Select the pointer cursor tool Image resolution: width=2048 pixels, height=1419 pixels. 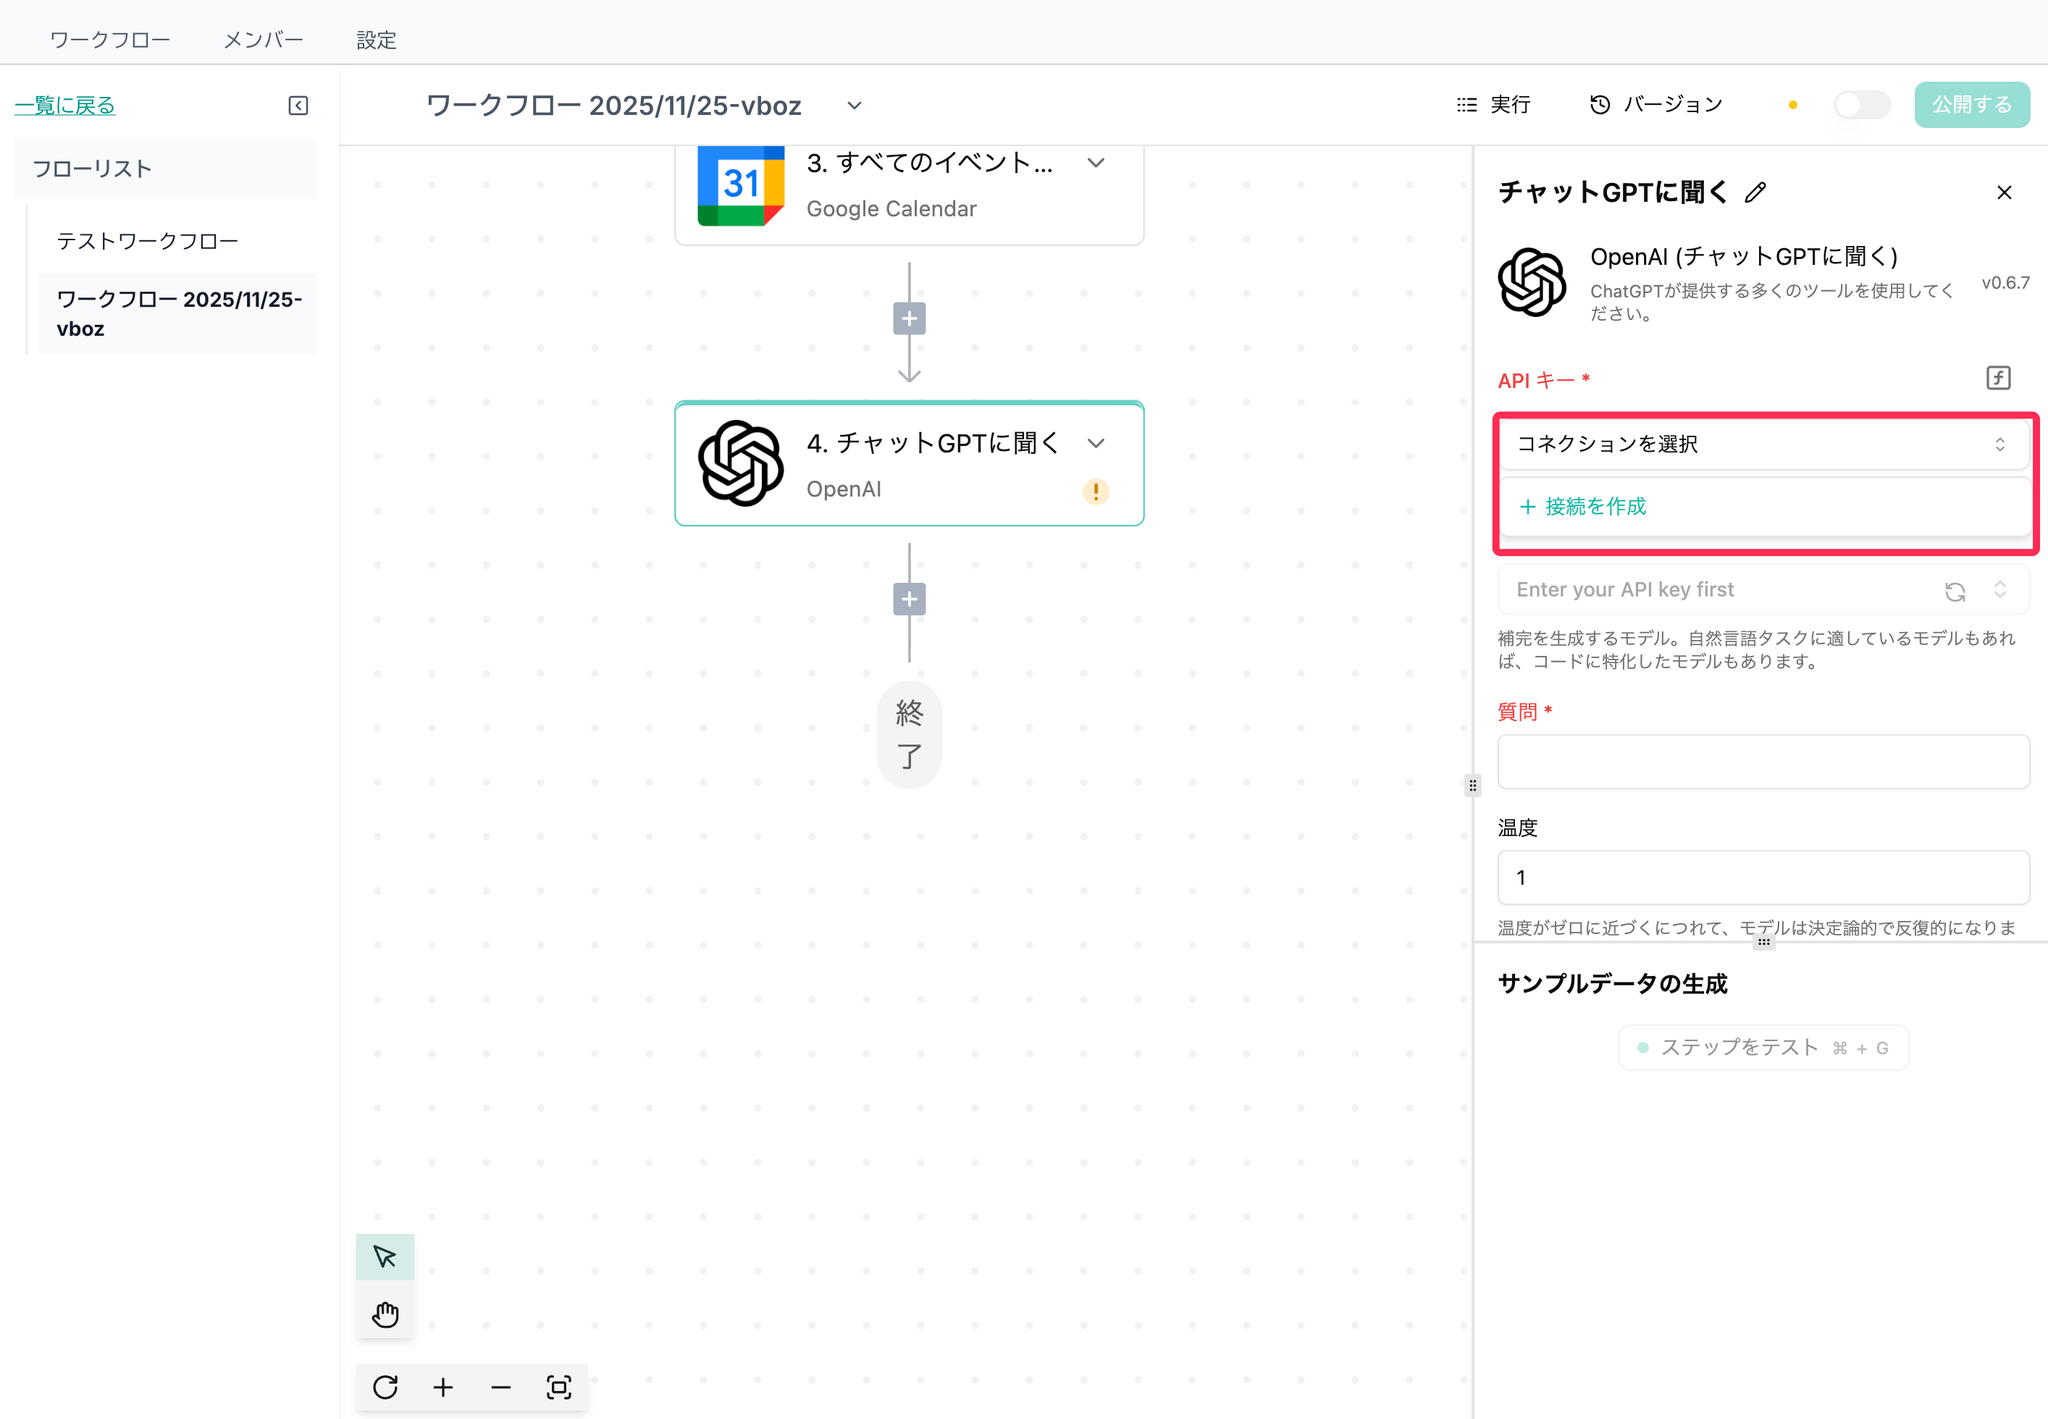click(385, 1257)
